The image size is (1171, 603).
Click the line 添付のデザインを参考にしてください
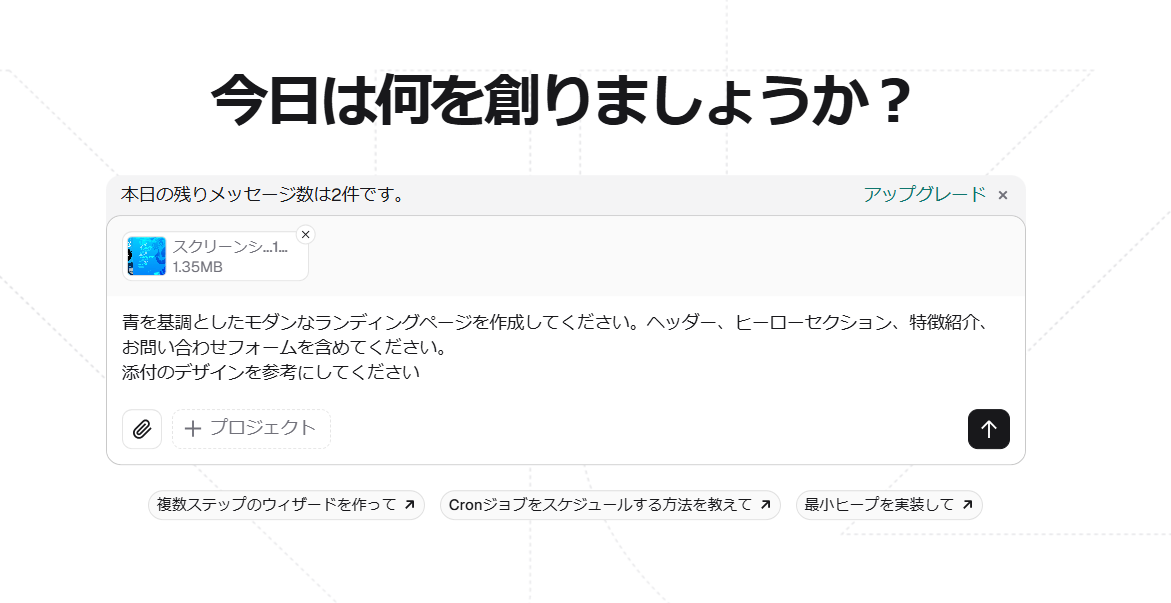(x=271, y=372)
